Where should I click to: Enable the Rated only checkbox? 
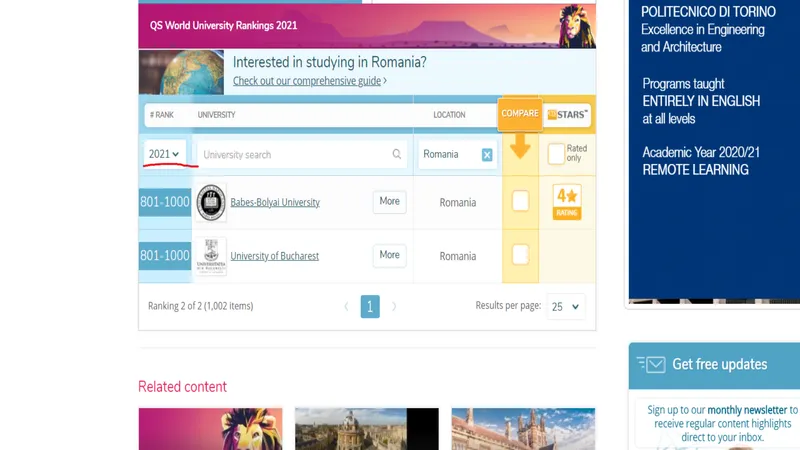[556, 154]
